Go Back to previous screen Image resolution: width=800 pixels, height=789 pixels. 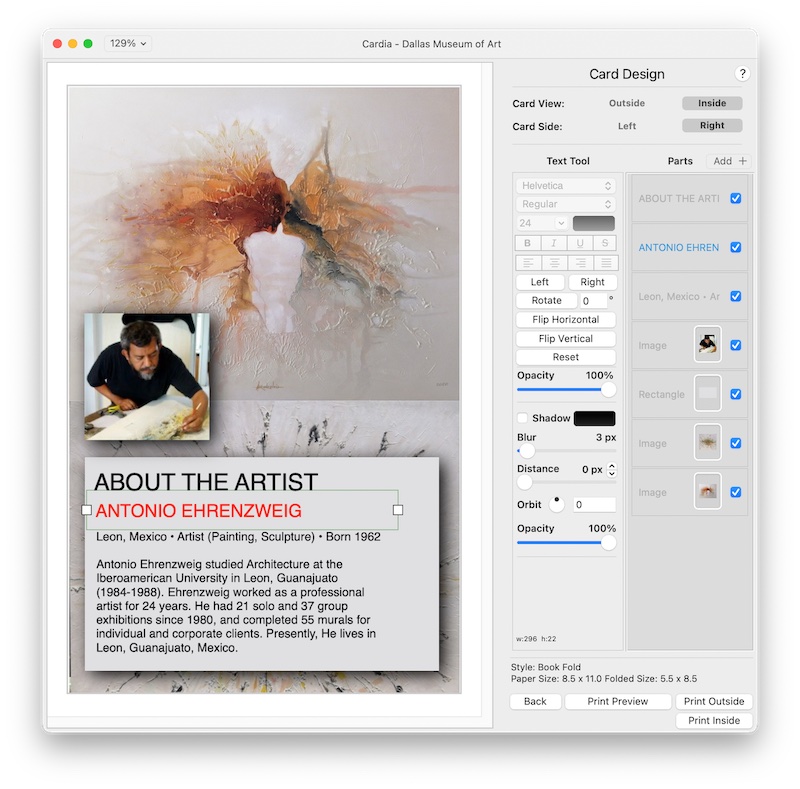[535, 701]
